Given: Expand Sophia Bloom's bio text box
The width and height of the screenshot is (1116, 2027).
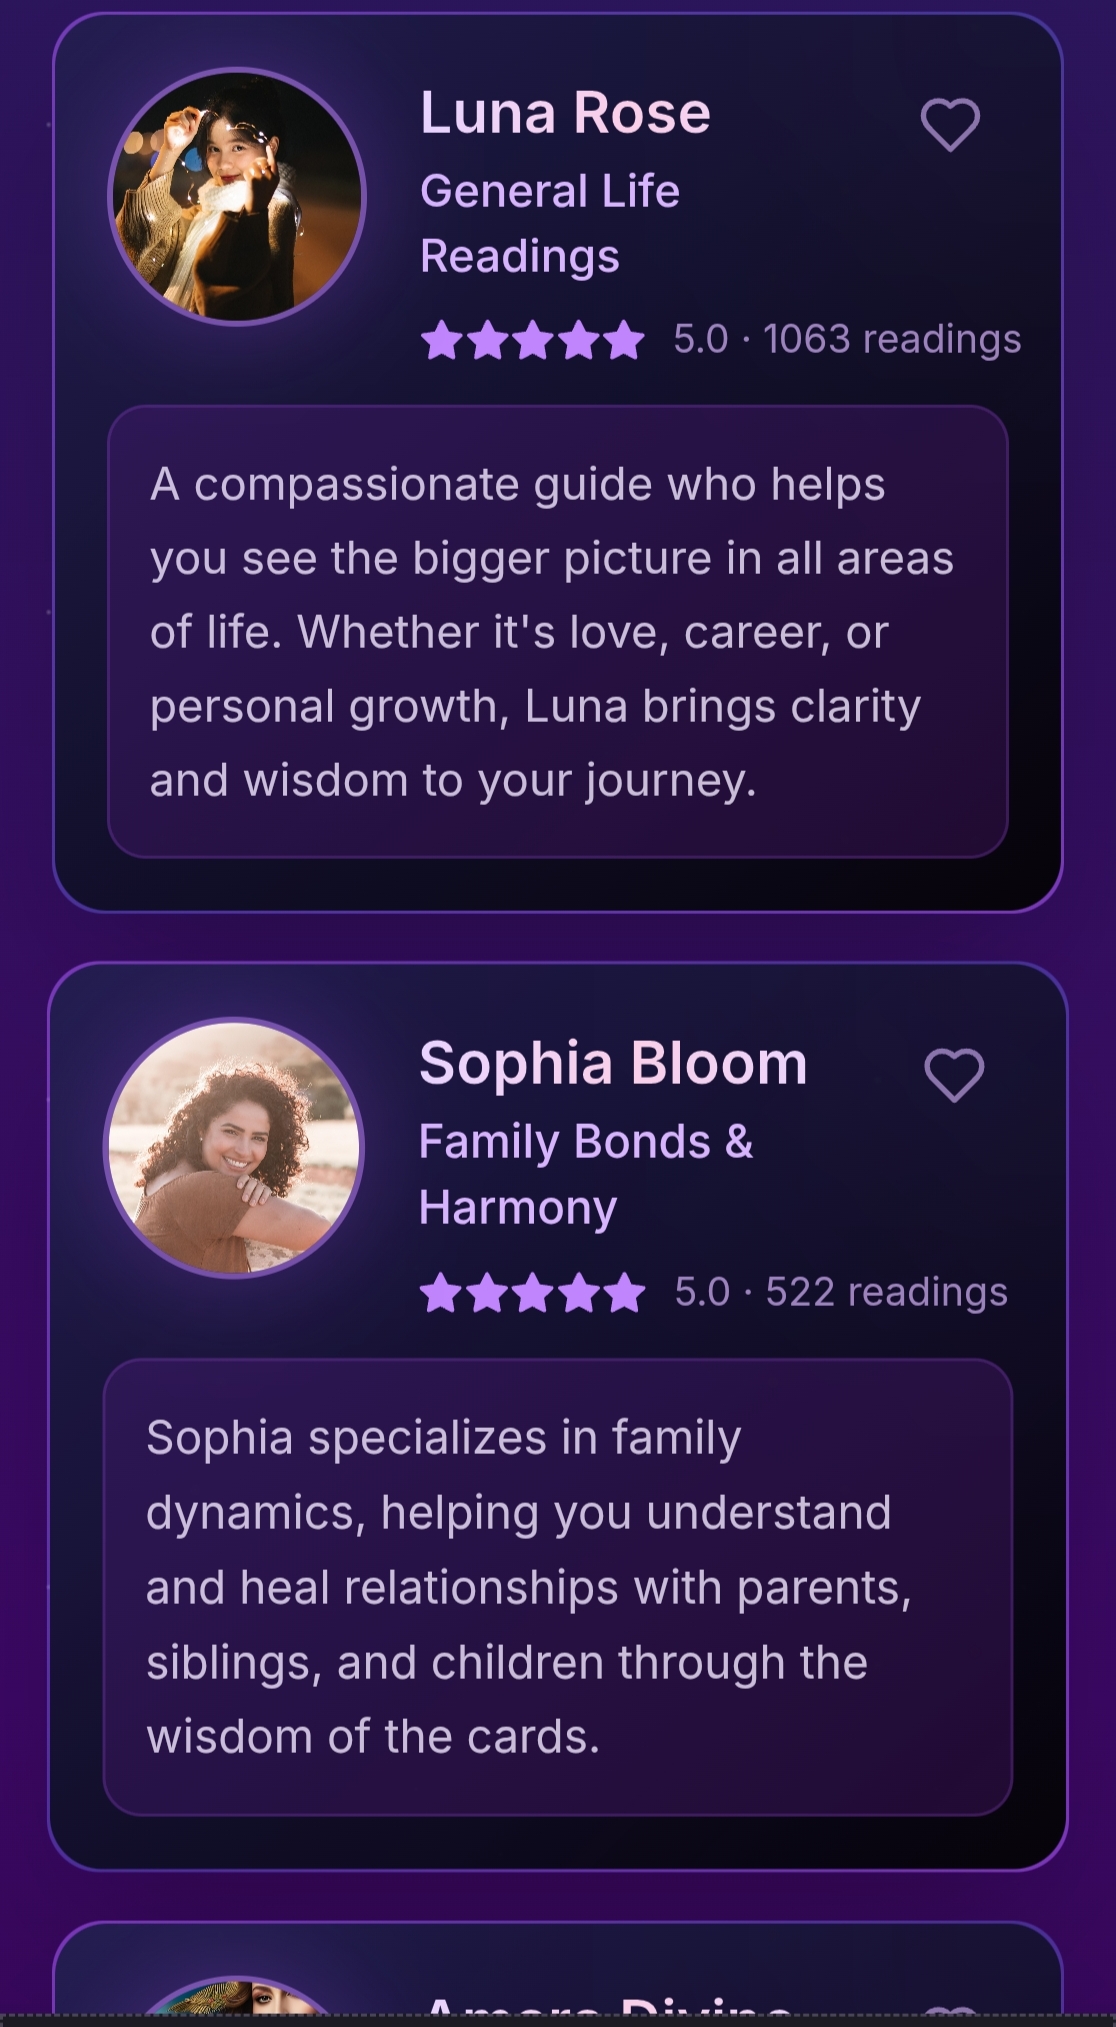Looking at the screenshot, I should [x=558, y=1587].
